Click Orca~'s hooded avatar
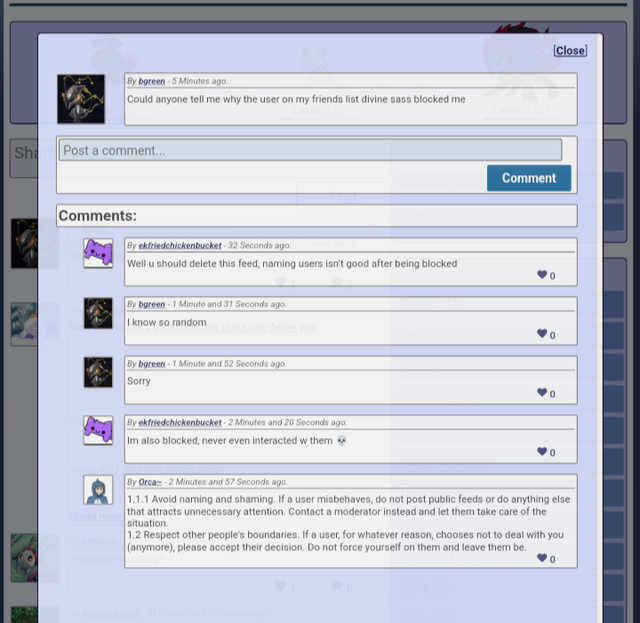This screenshot has height=623, width=640. pos(98,490)
